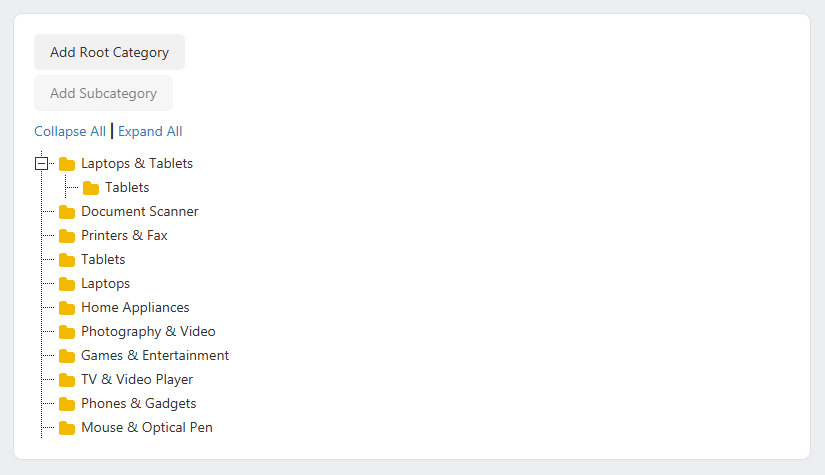Click the Collapse All link

(70, 131)
